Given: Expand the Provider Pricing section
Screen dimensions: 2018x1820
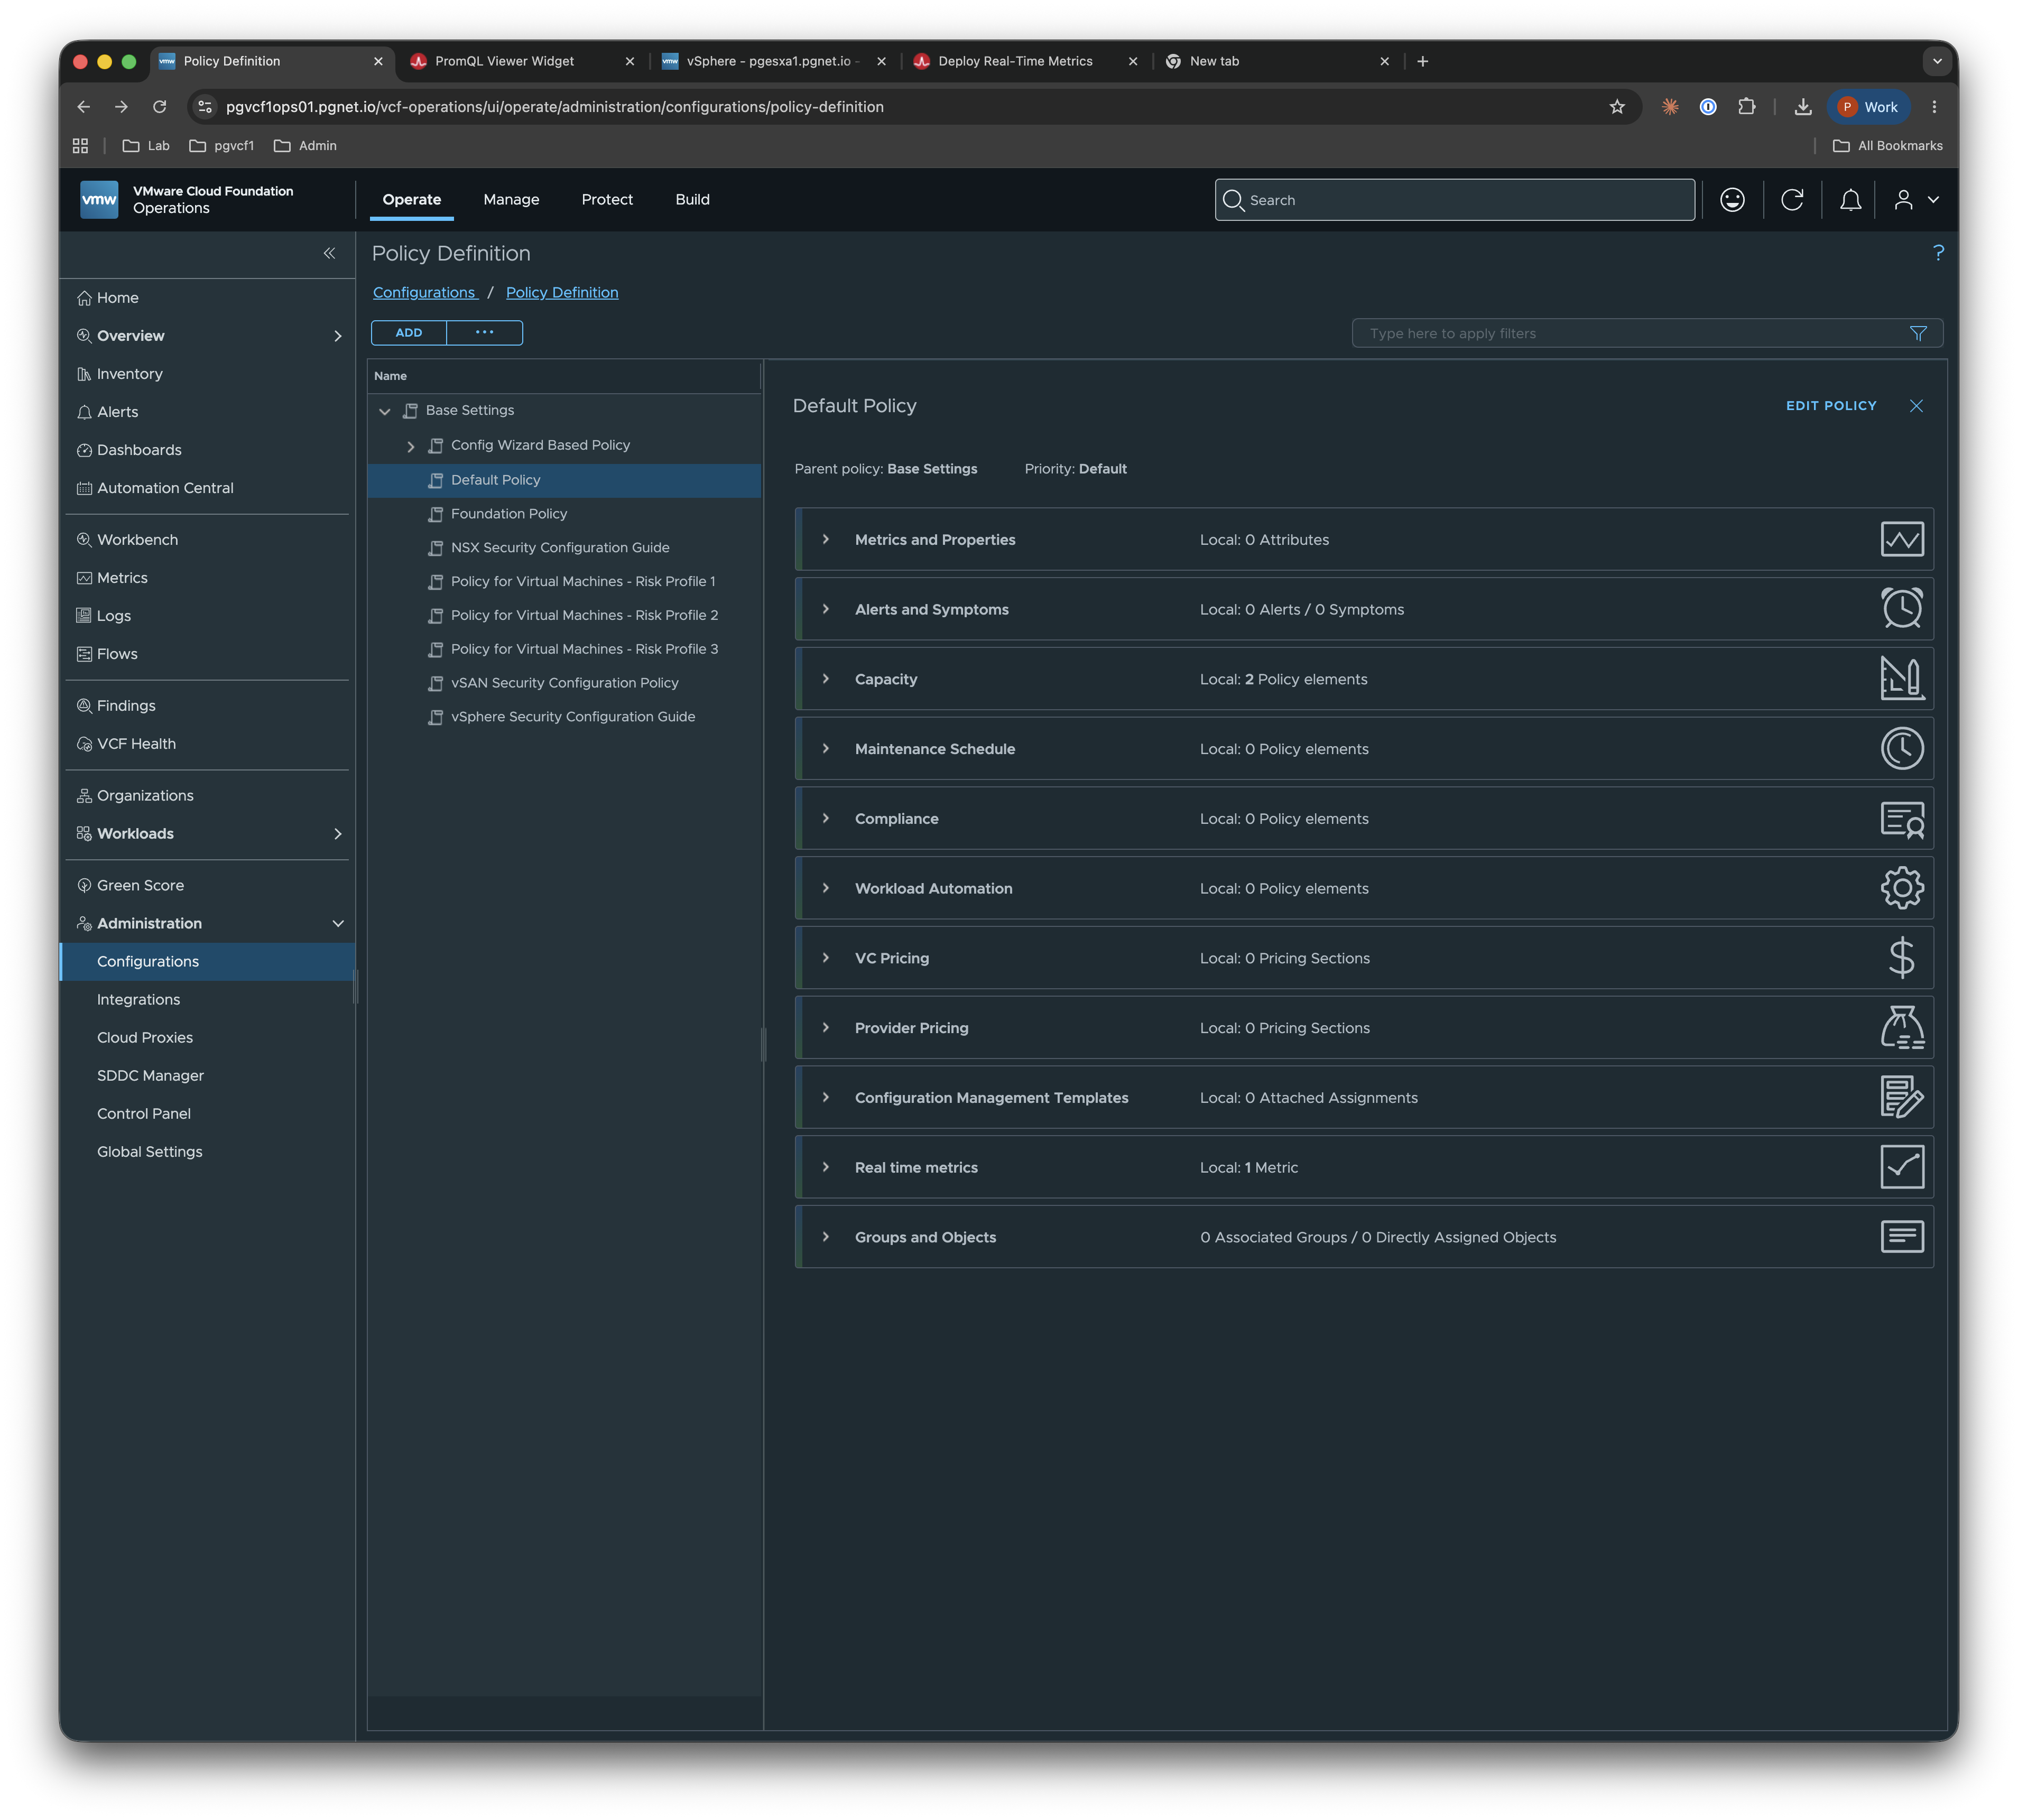Looking at the screenshot, I should (825, 1028).
